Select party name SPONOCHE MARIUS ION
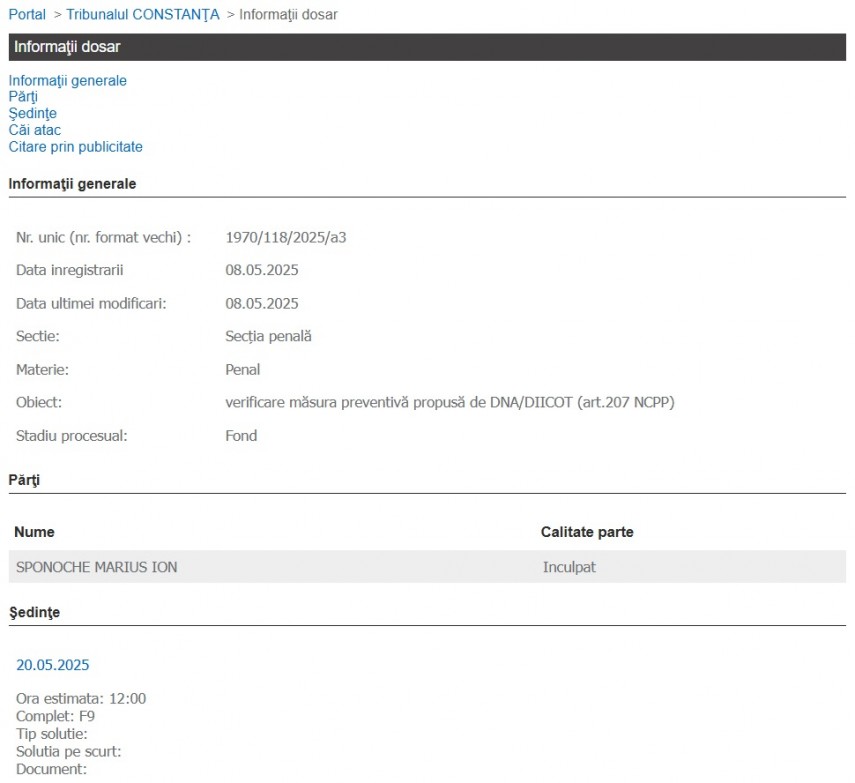 coord(97,567)
